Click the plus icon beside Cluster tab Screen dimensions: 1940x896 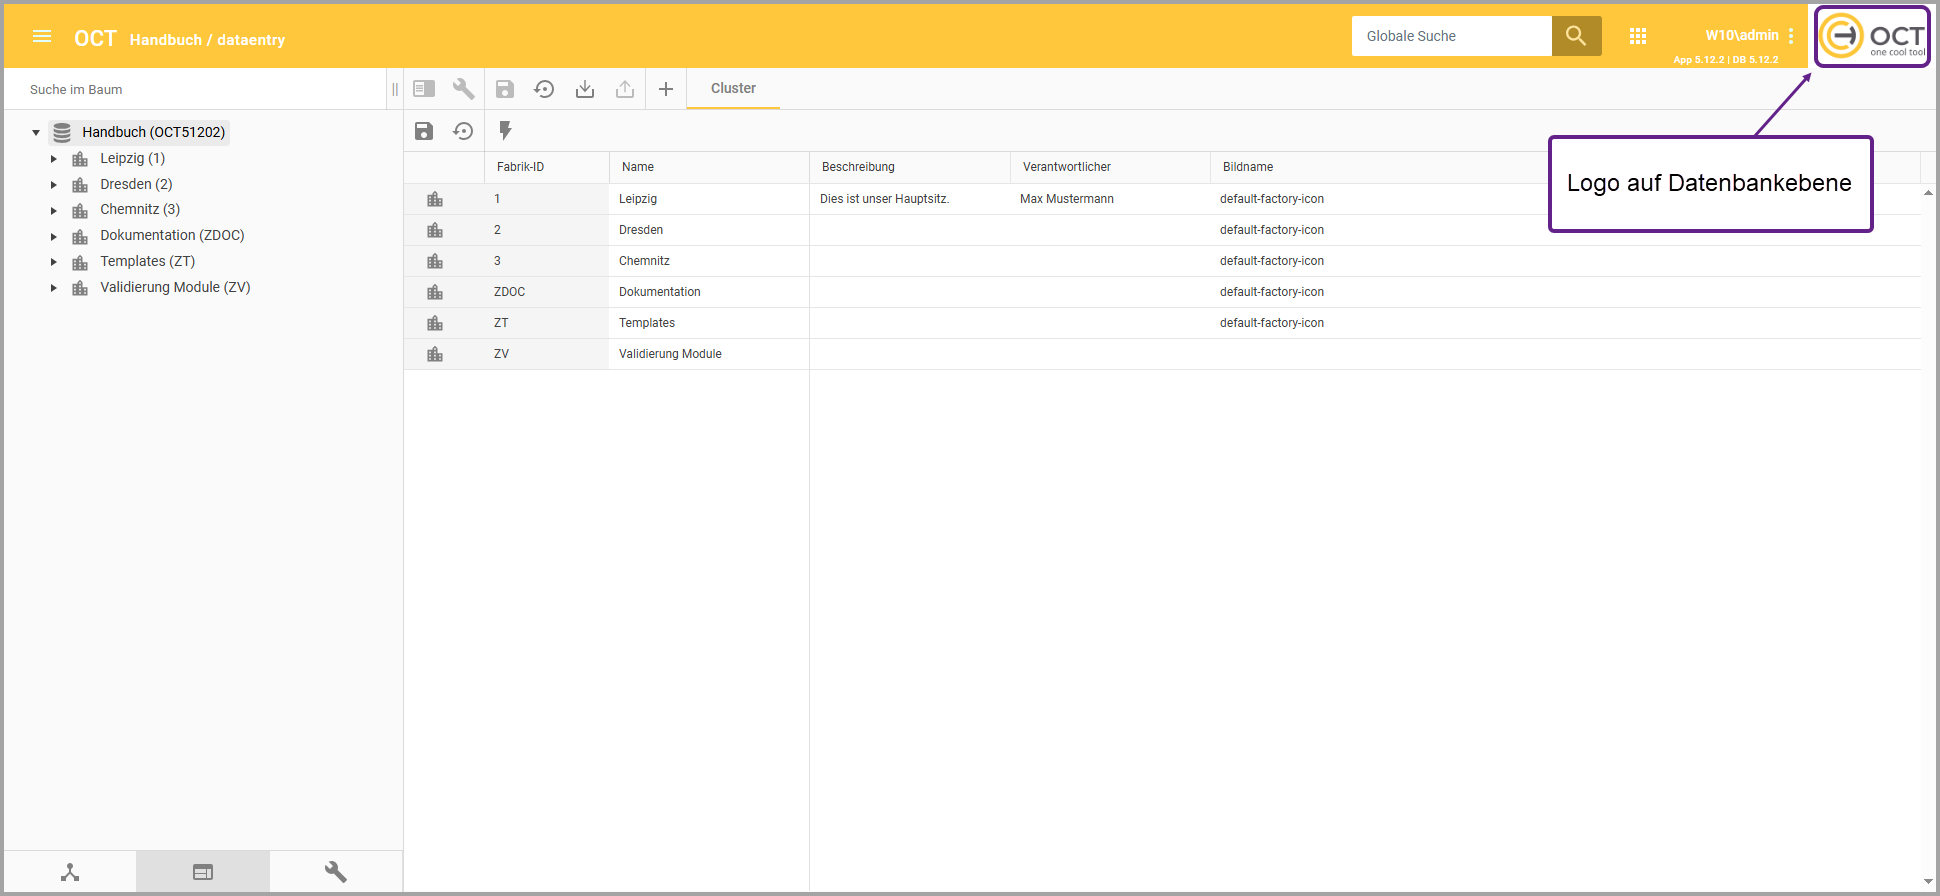666,90
